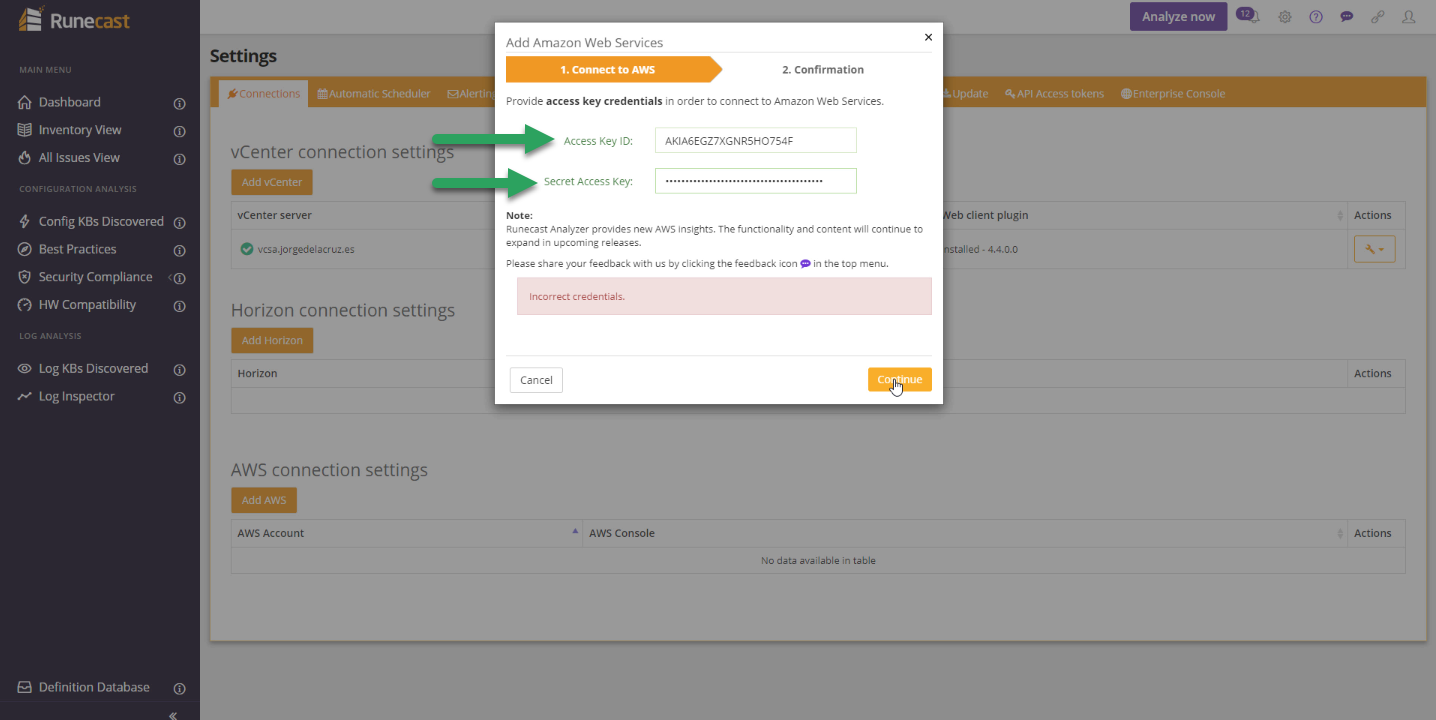
Task: Click the All Issues View flame icon
Action: [x=25, y=158]
